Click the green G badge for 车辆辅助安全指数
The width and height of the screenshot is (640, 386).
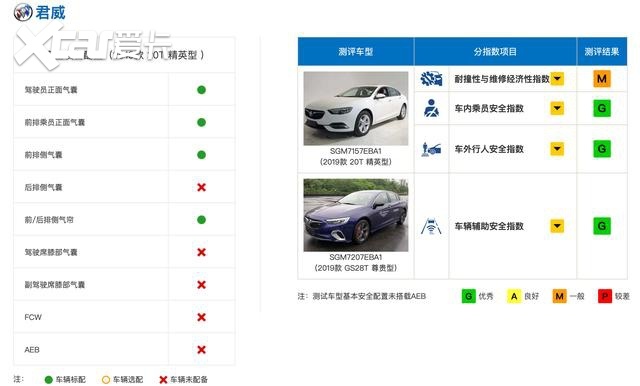pos(602,226)
